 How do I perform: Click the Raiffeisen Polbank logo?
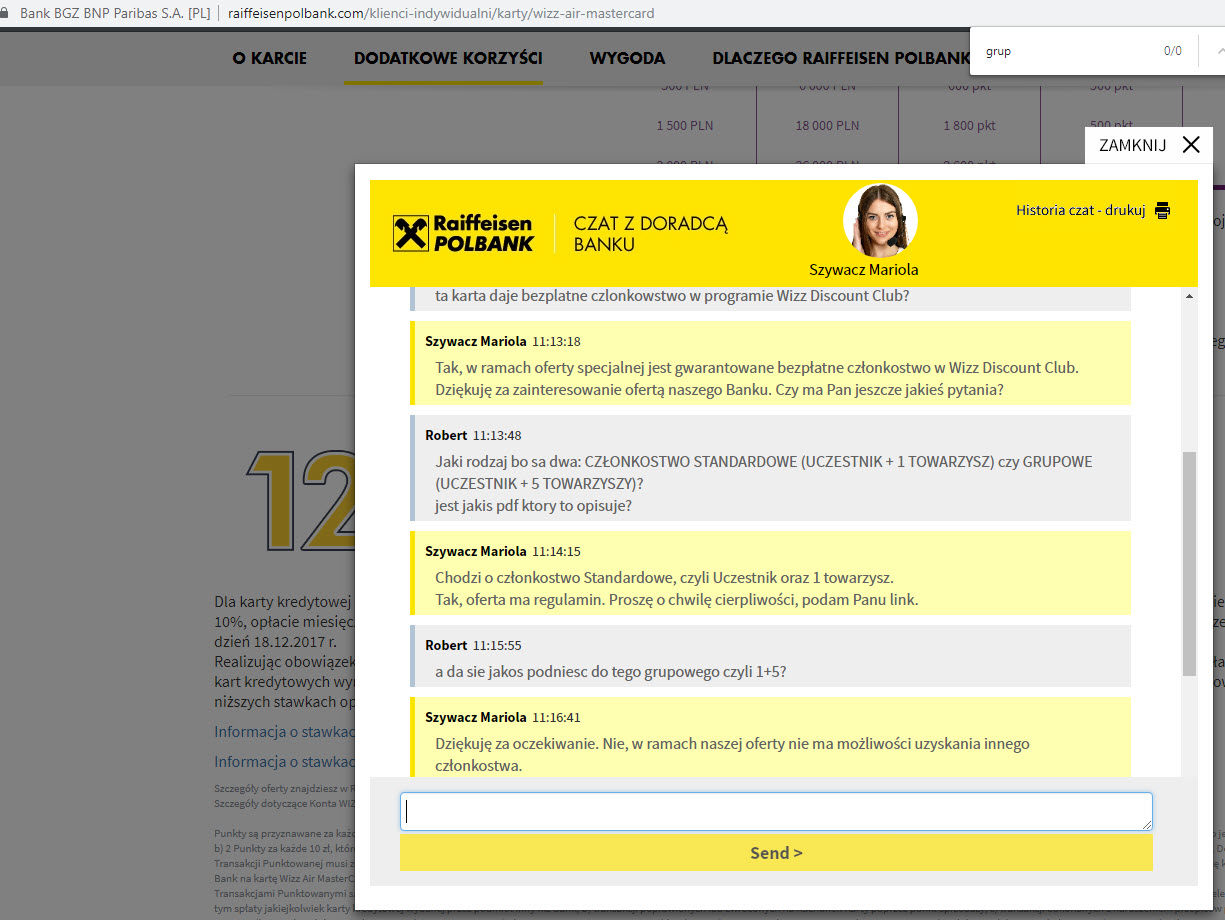coord(463,233)
